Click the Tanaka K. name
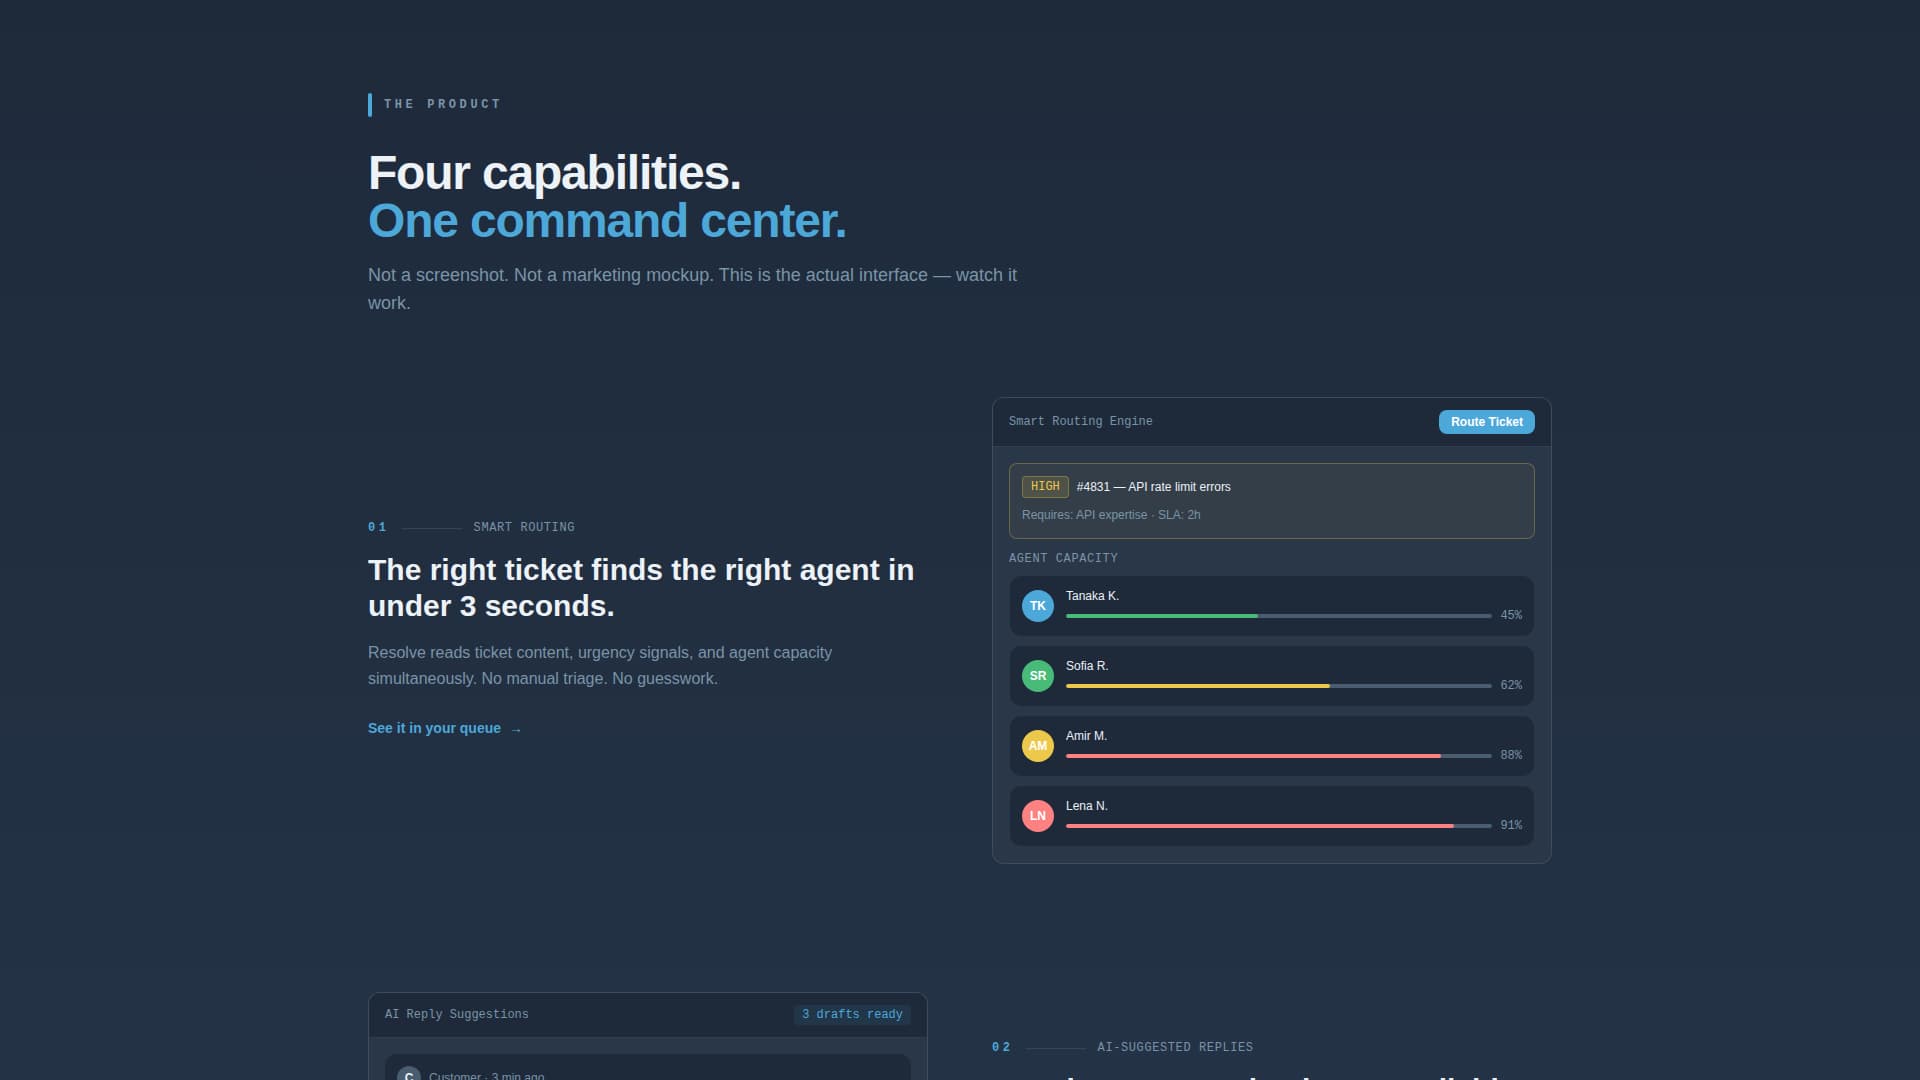This screenshot has width=1920, height=1080. coord(1092,596)
